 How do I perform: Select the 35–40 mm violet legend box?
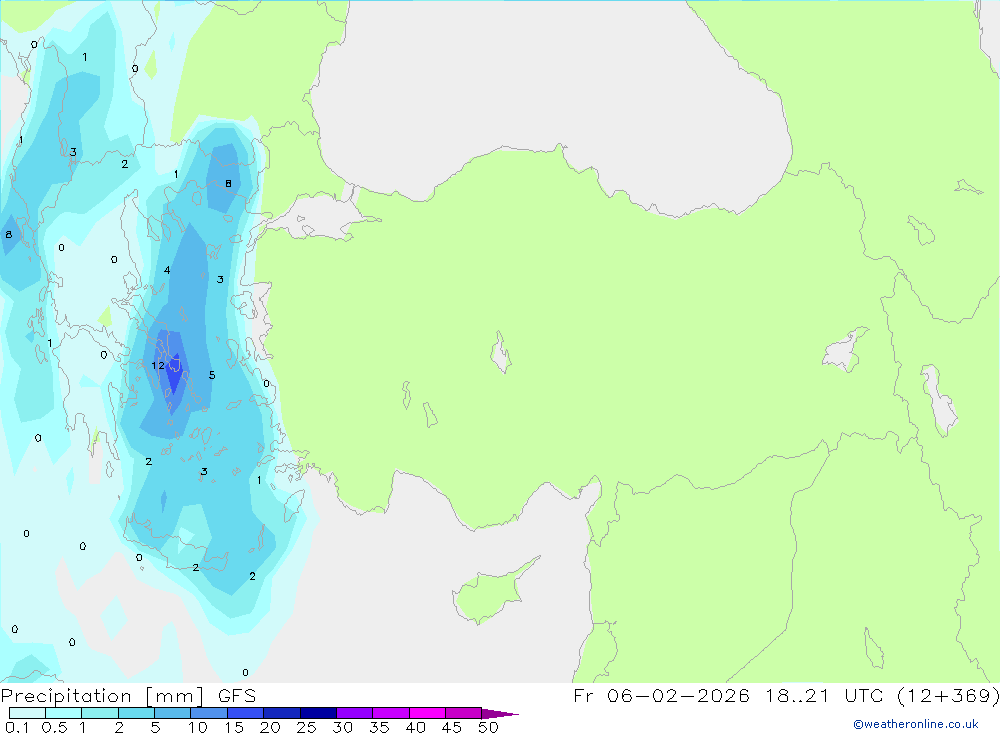point(391,713)
